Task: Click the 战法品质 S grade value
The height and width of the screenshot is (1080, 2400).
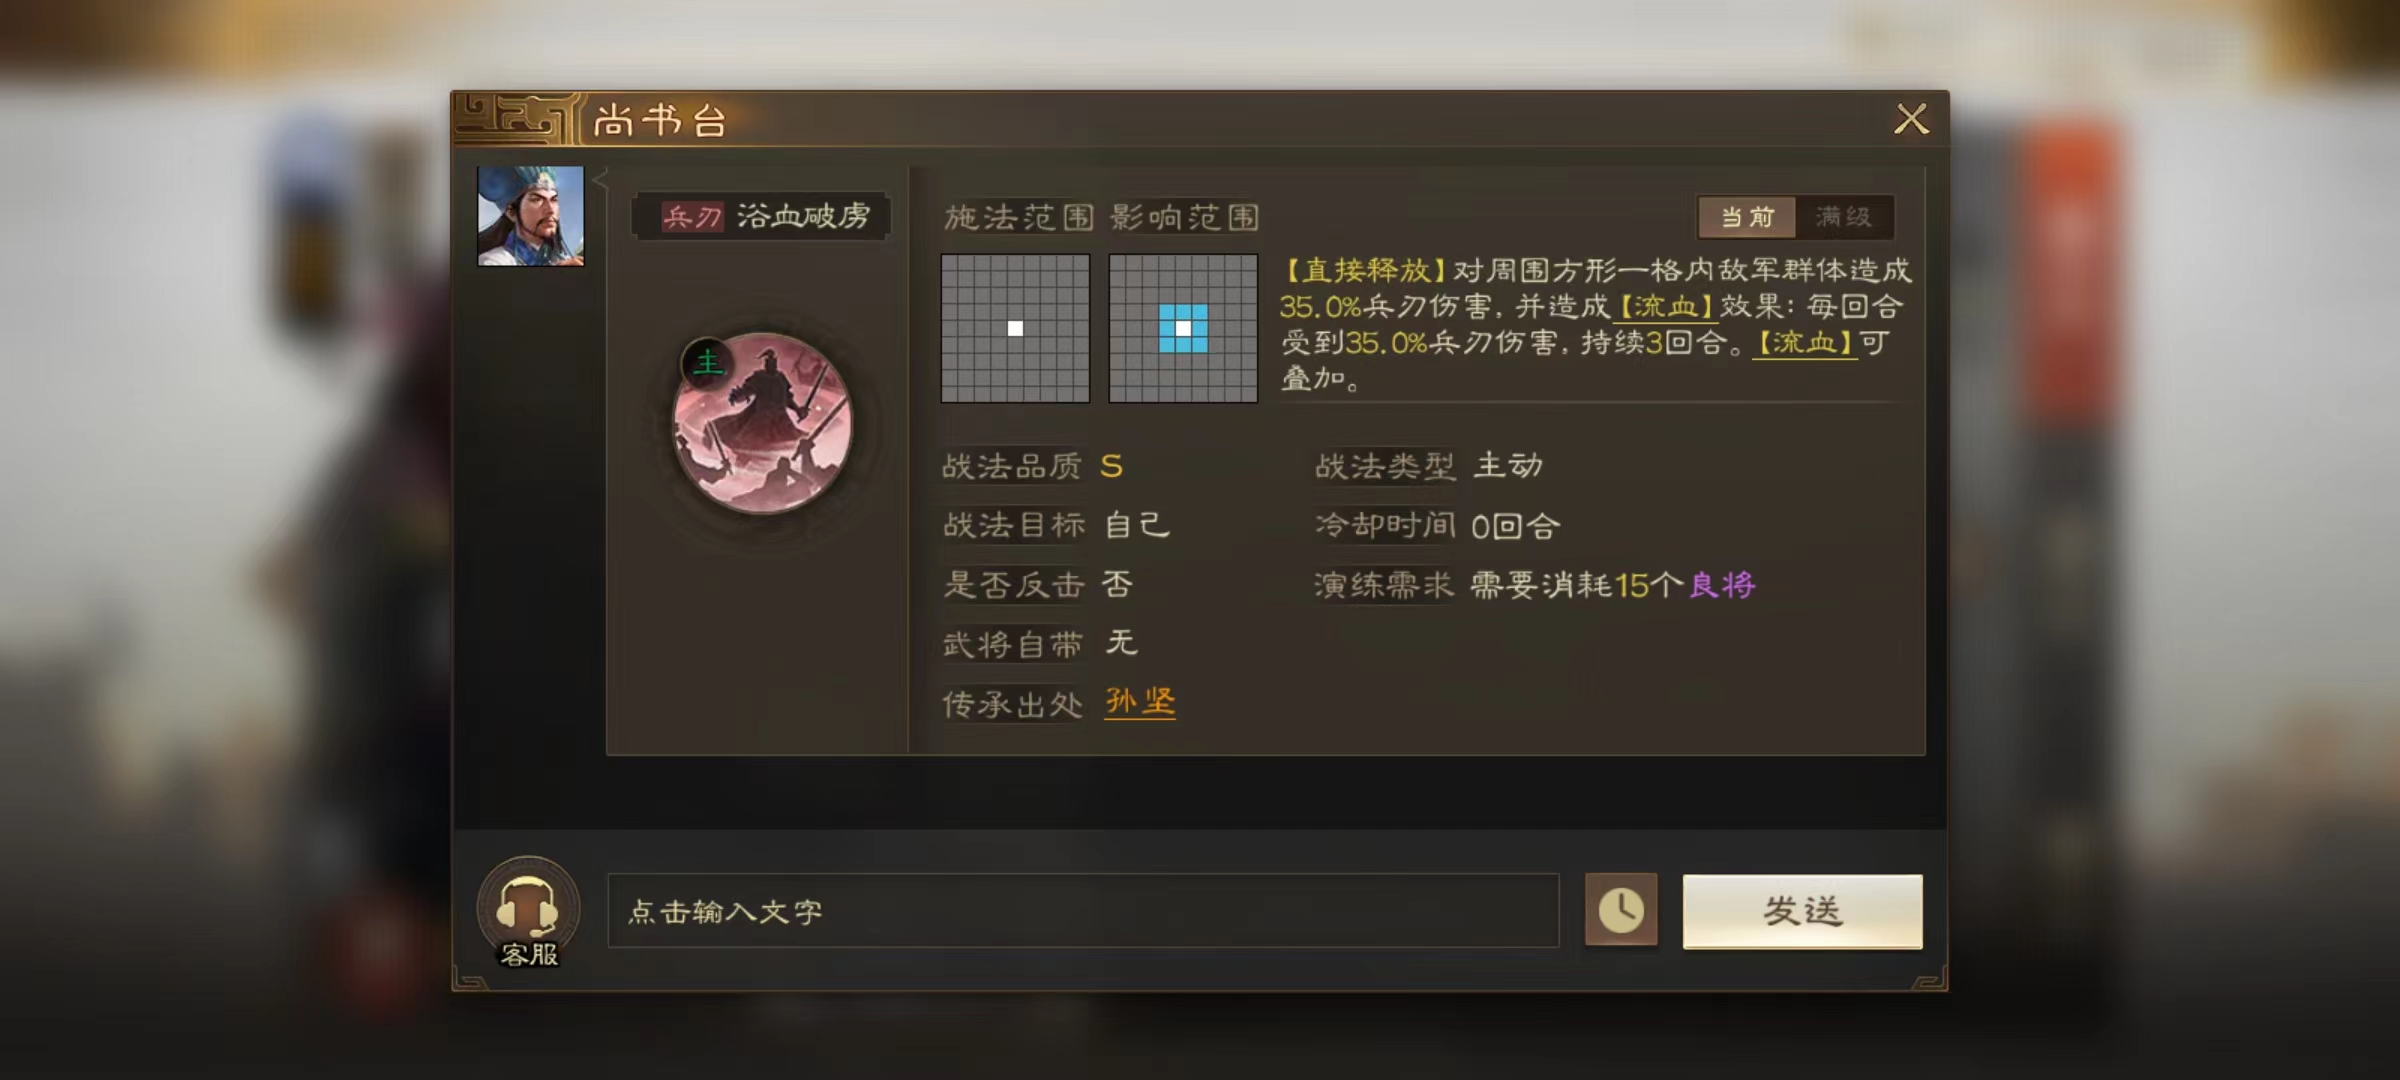Action: click(x=1111, y=466)
